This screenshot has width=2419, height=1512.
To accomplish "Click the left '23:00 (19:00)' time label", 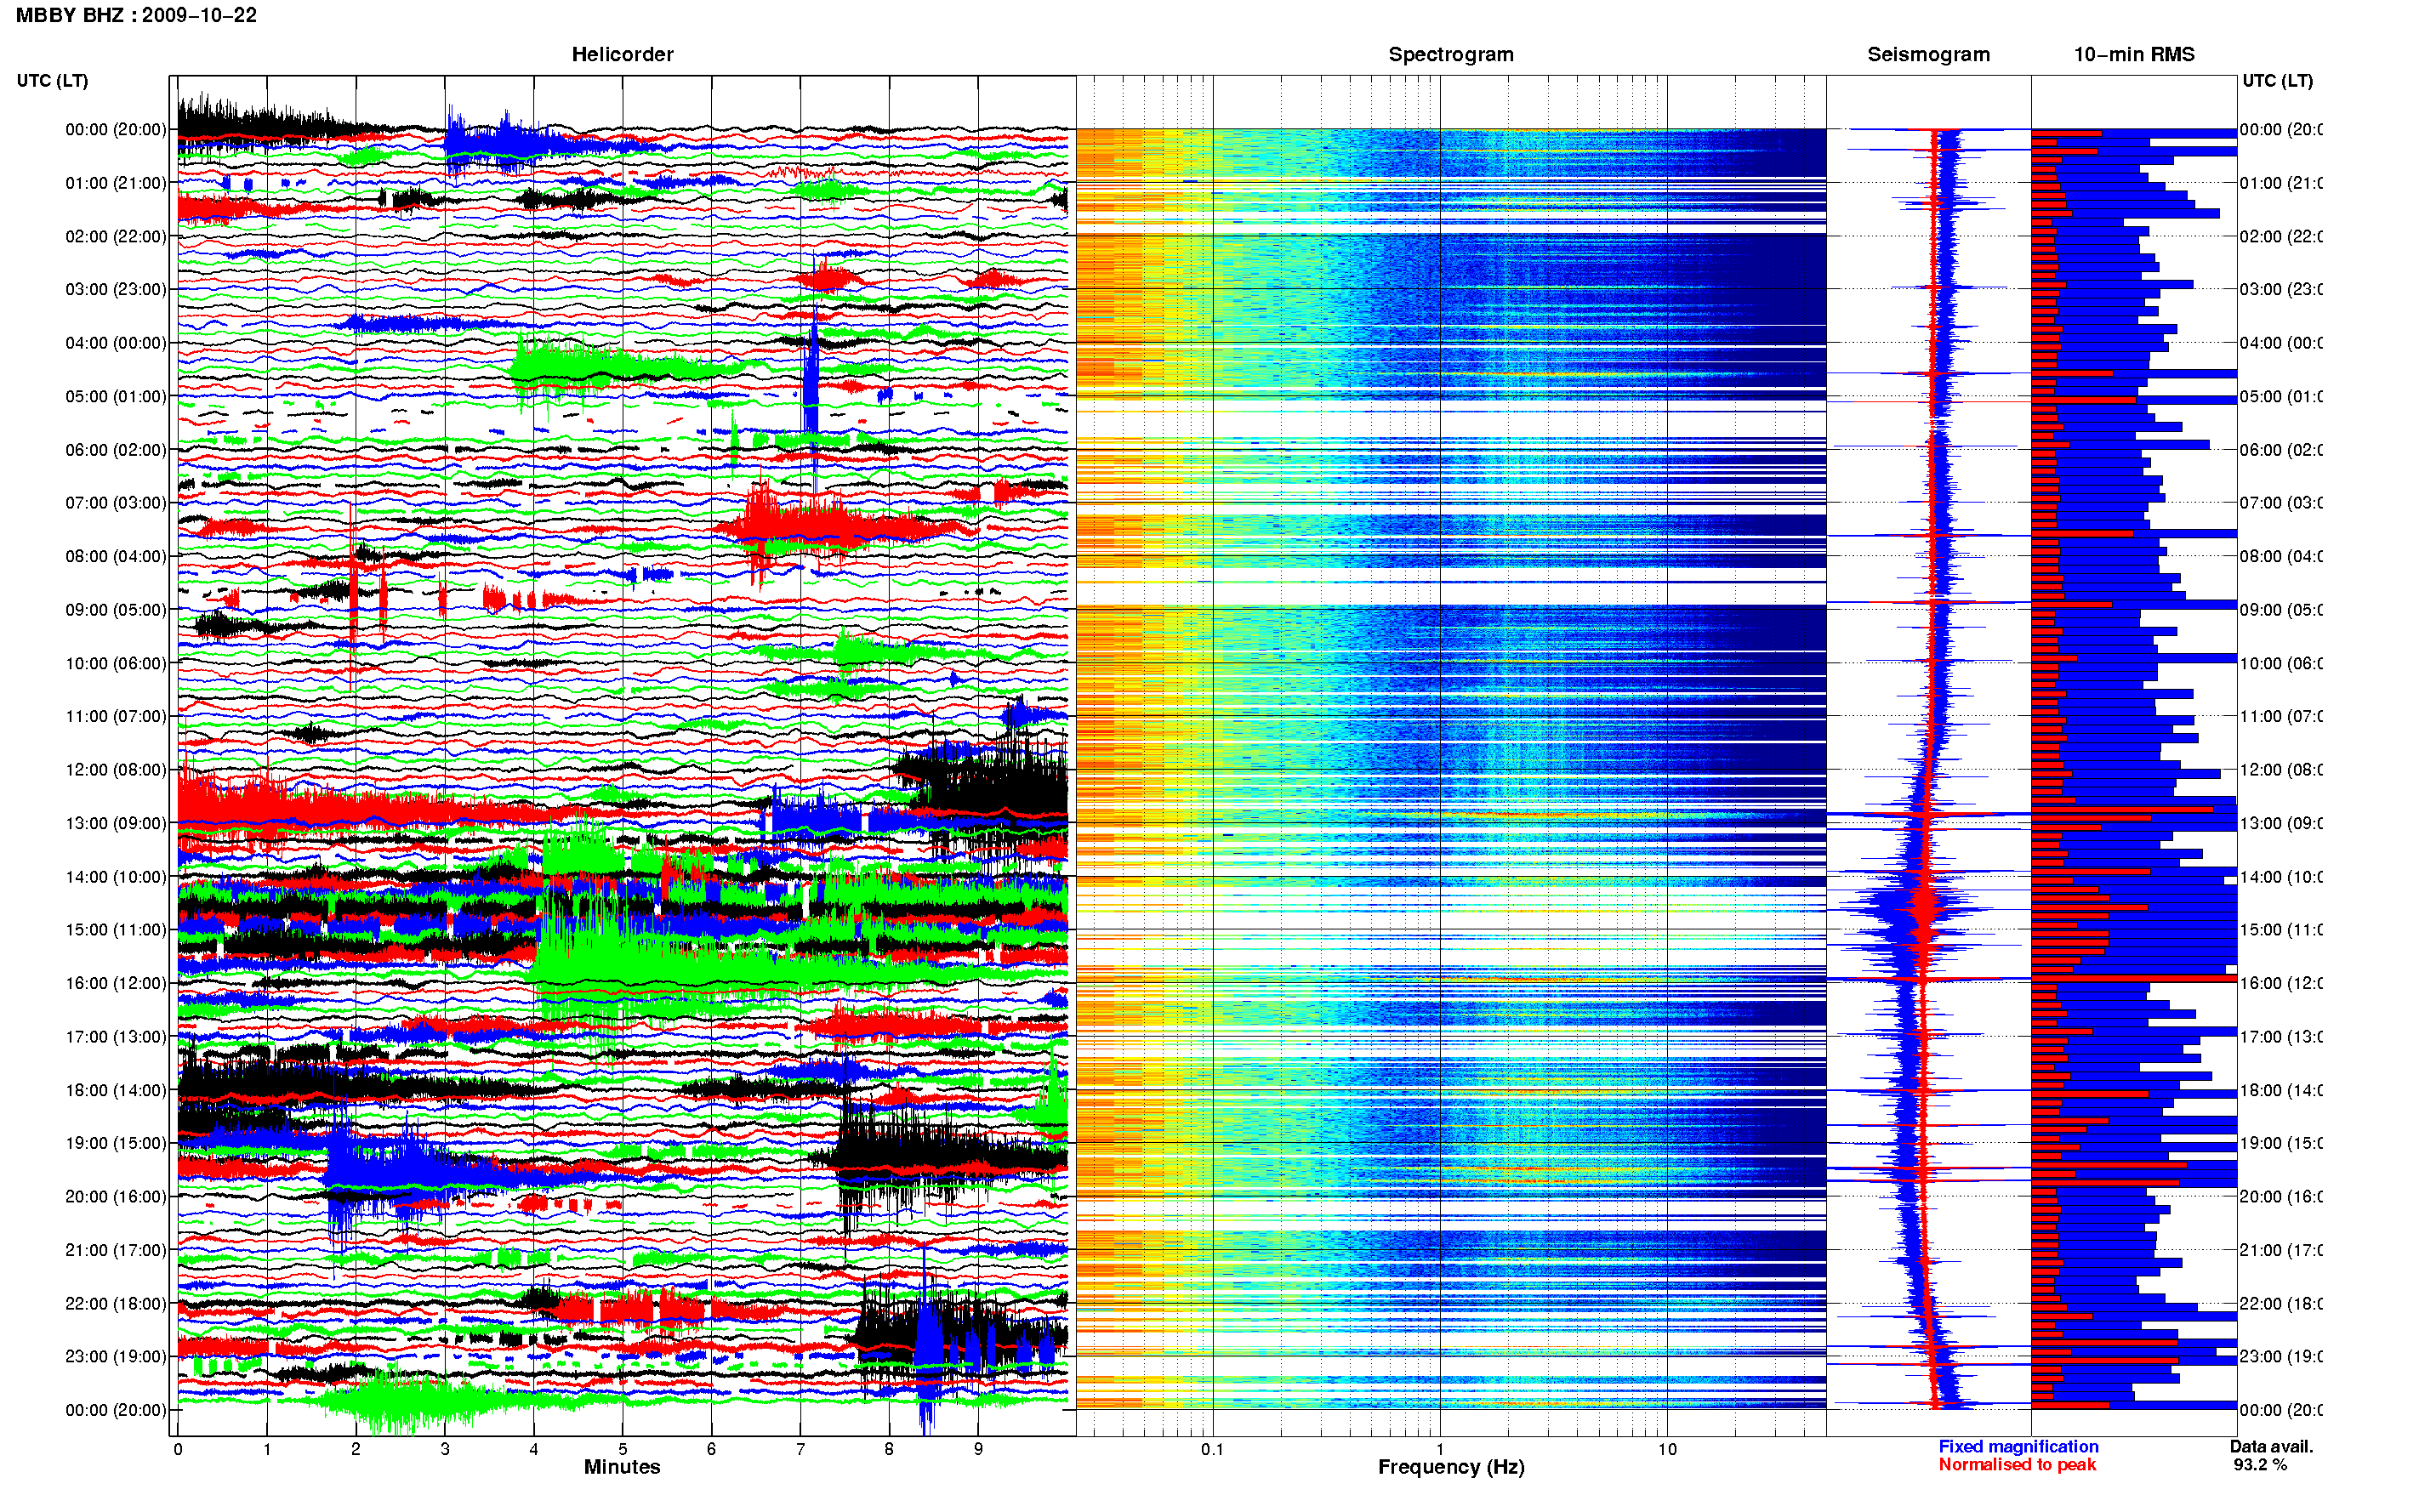I will [116, 1356].
